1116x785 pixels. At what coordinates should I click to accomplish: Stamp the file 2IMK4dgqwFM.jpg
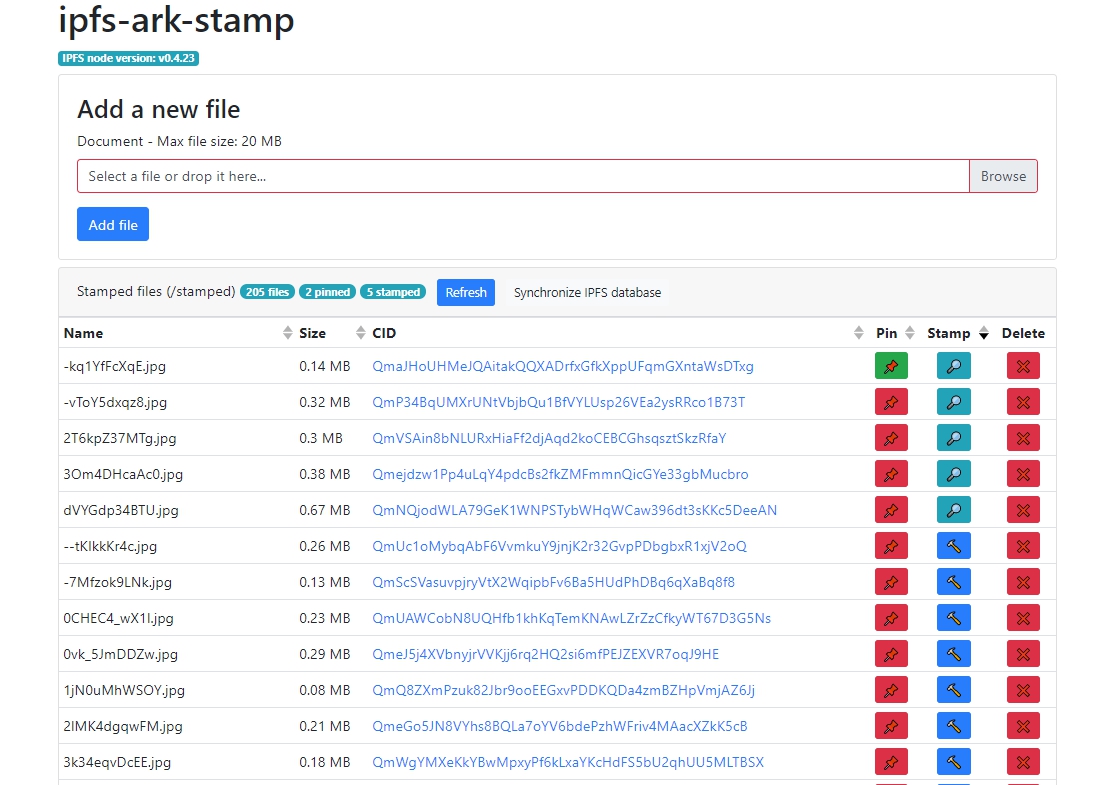954,726
